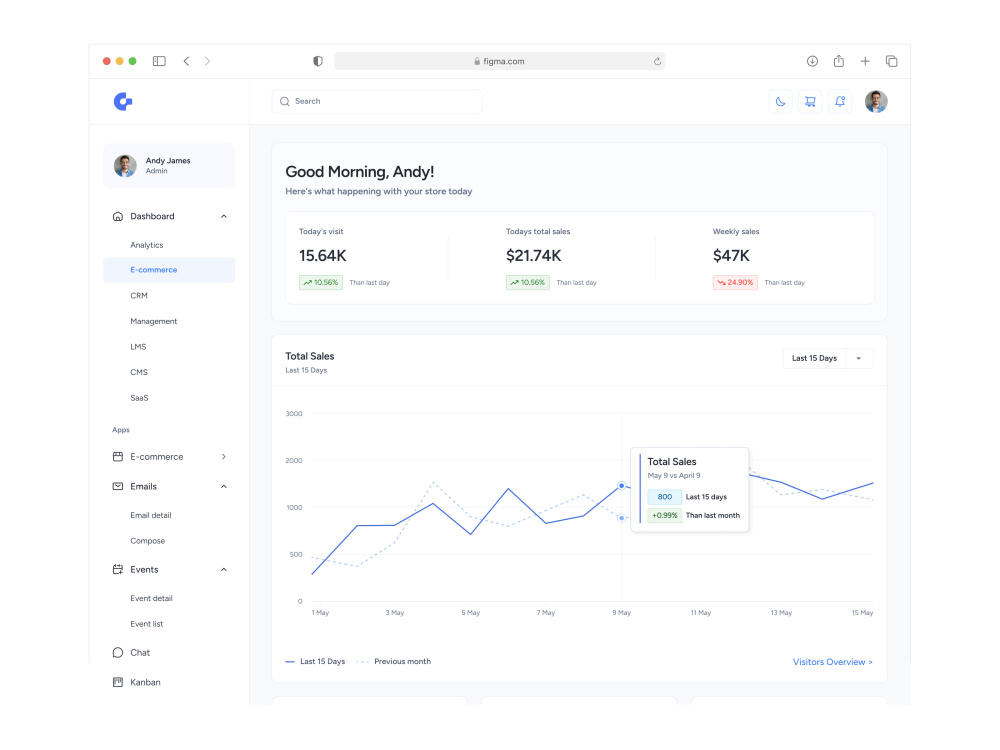1000x750 pixels.
Task: Click the Dashboard home icon
Action: [117, 216]
